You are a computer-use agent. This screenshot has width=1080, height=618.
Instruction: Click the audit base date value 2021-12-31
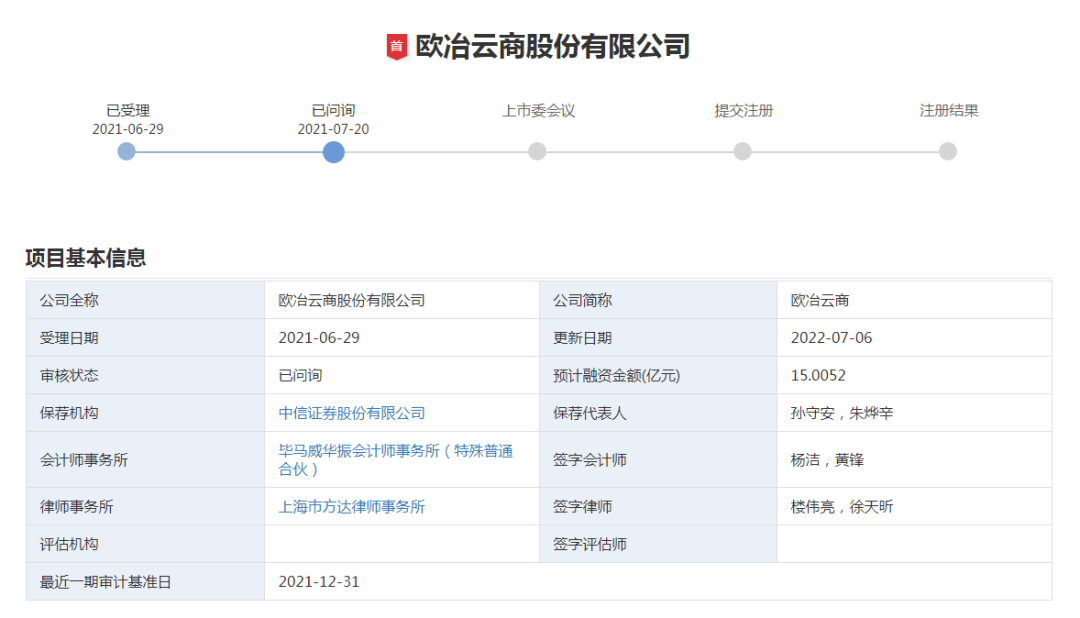(x=319, y=582)
